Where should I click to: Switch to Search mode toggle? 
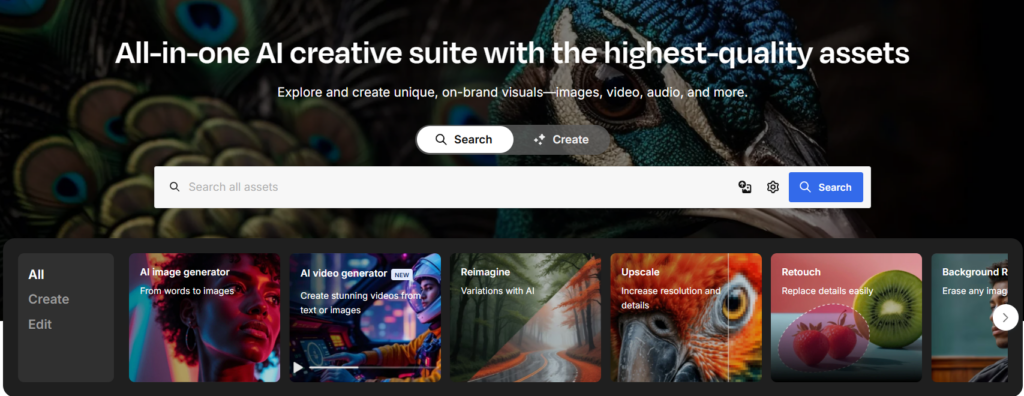[465, 140]
